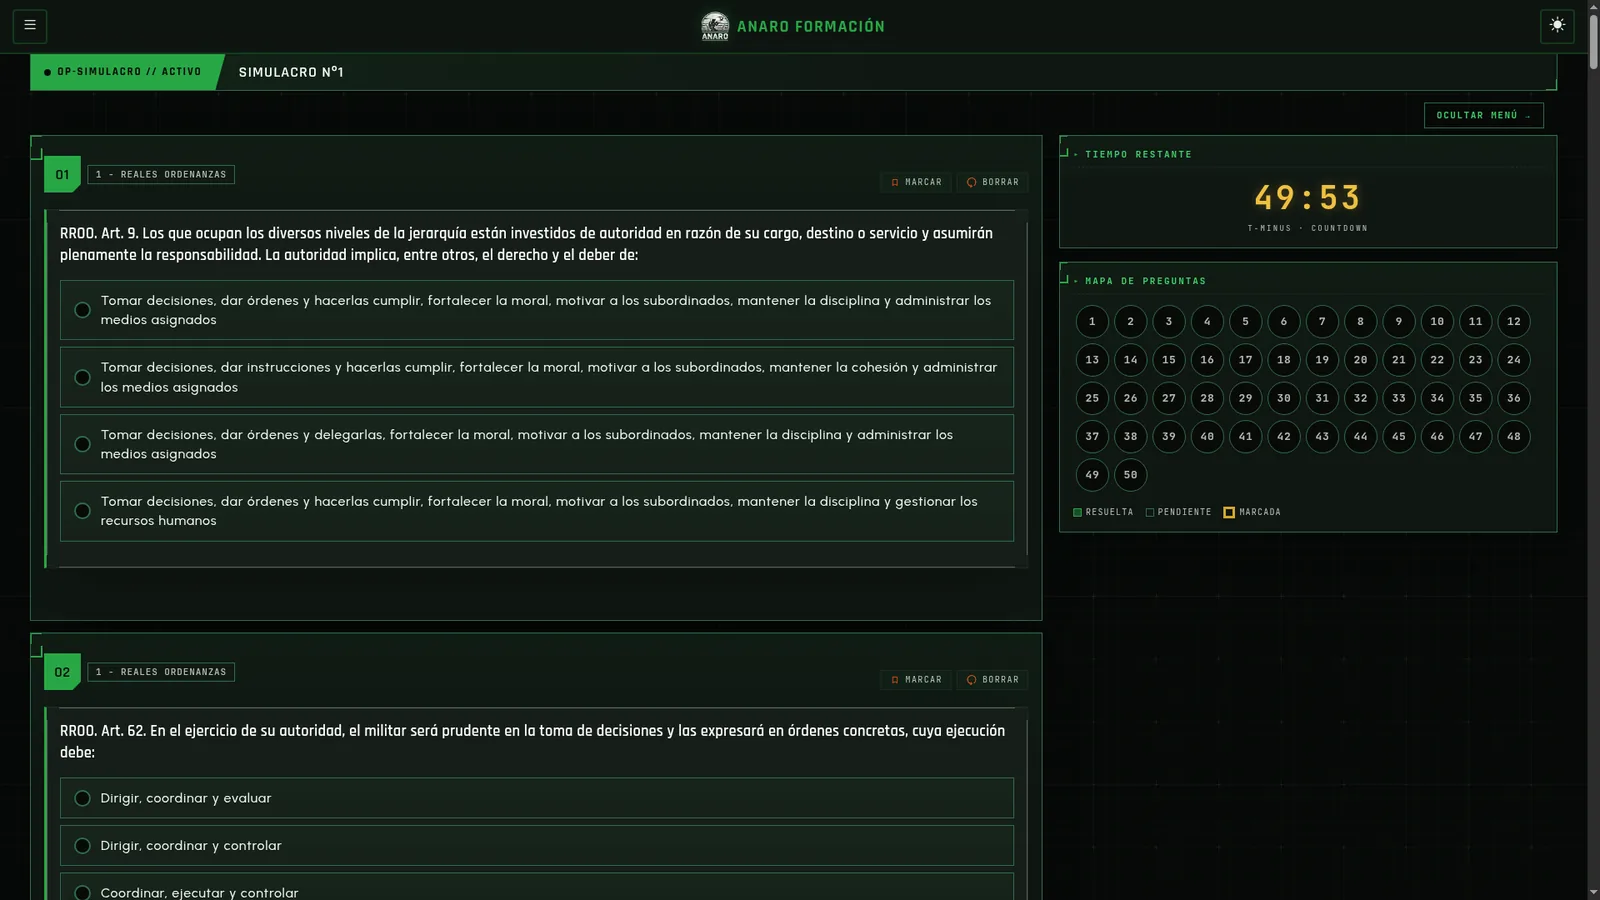
Task: Go to question 49
Action: (x=1092, y=475)
